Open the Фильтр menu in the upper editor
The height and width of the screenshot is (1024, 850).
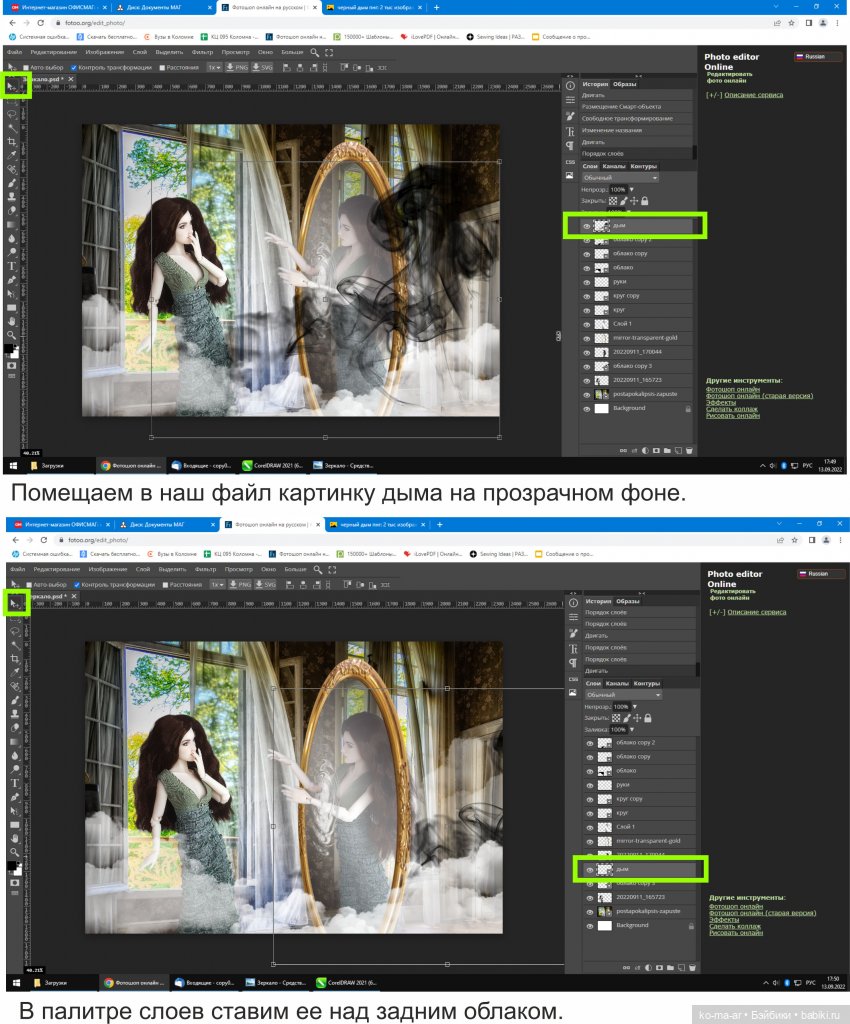coord(202,52)
